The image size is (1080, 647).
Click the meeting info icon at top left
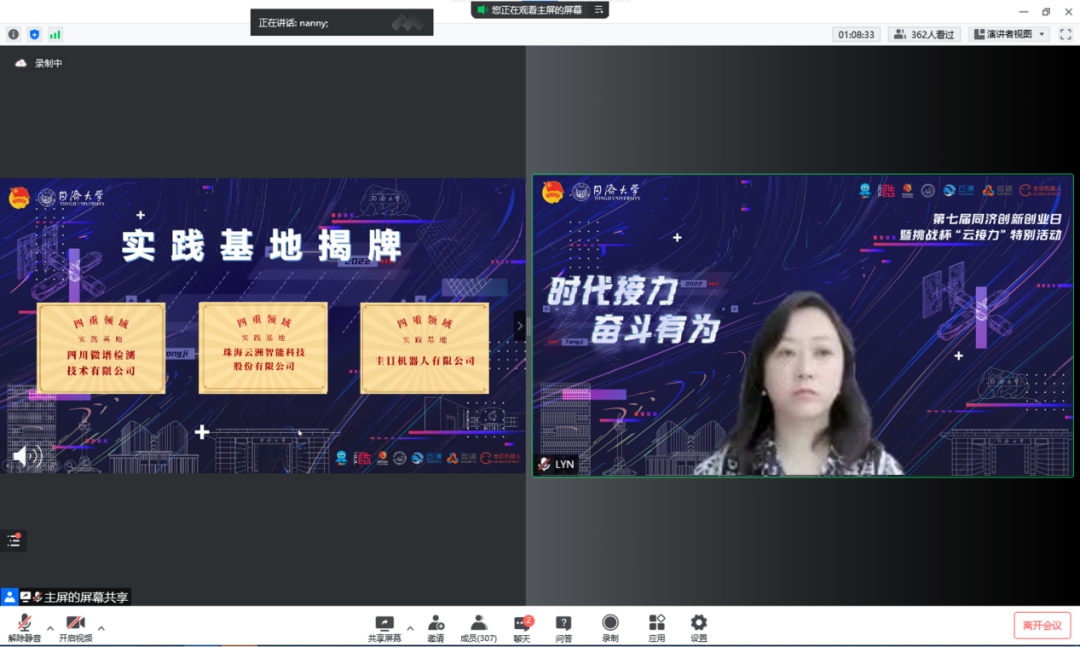13,34
